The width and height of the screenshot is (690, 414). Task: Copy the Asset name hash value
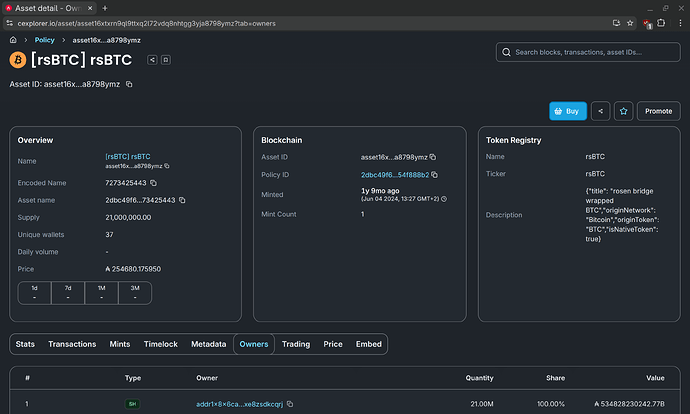(182, 200)
